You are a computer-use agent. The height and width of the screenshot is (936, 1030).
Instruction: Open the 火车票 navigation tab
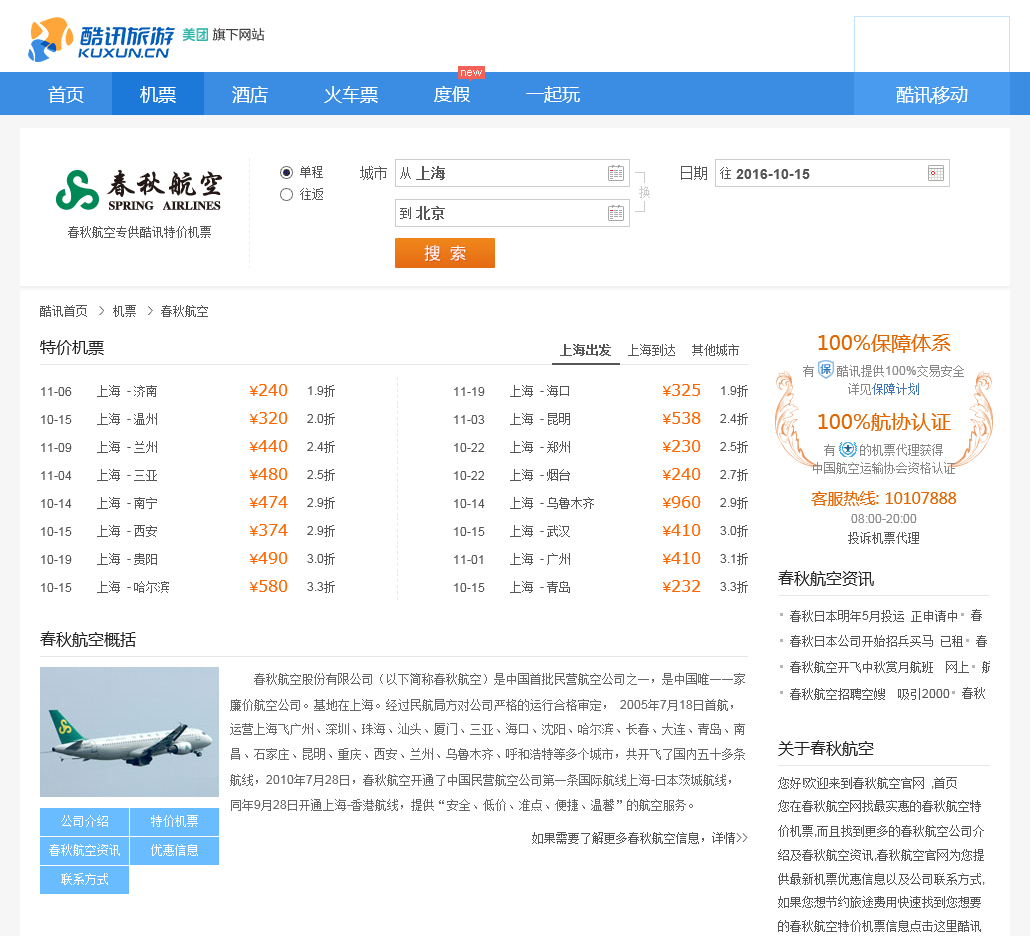351,94
